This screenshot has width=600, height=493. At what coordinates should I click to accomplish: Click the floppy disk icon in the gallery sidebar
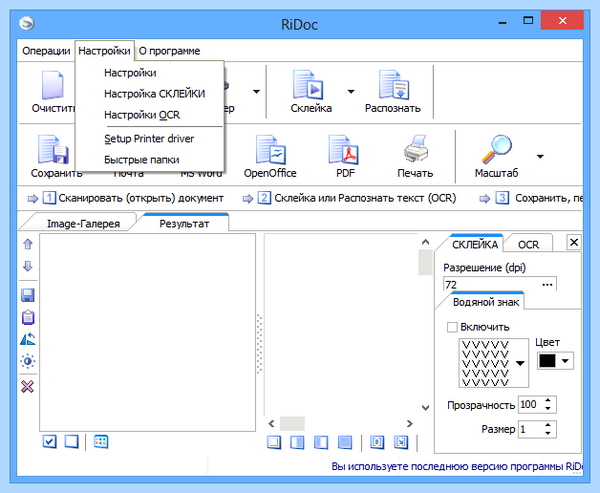[28, 295]
